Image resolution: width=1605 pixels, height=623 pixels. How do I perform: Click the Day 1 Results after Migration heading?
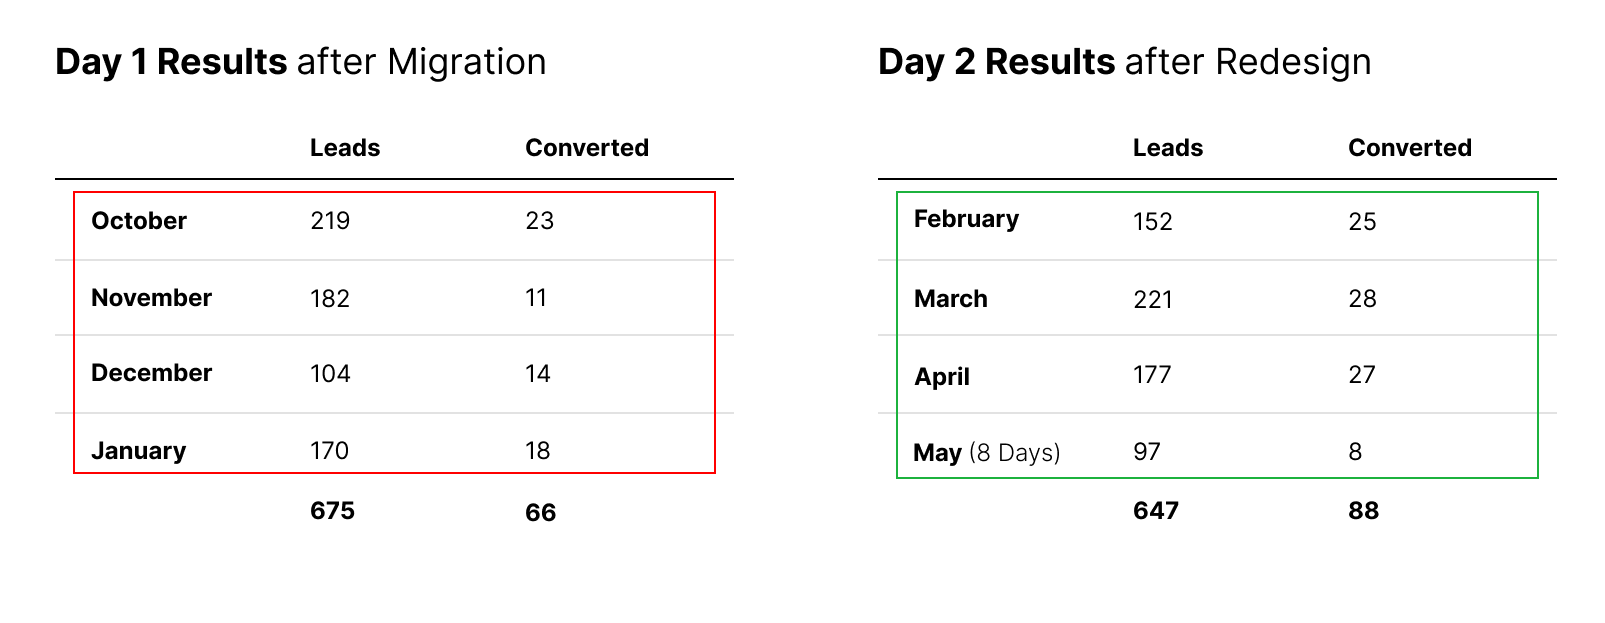(x=301, y=62)
